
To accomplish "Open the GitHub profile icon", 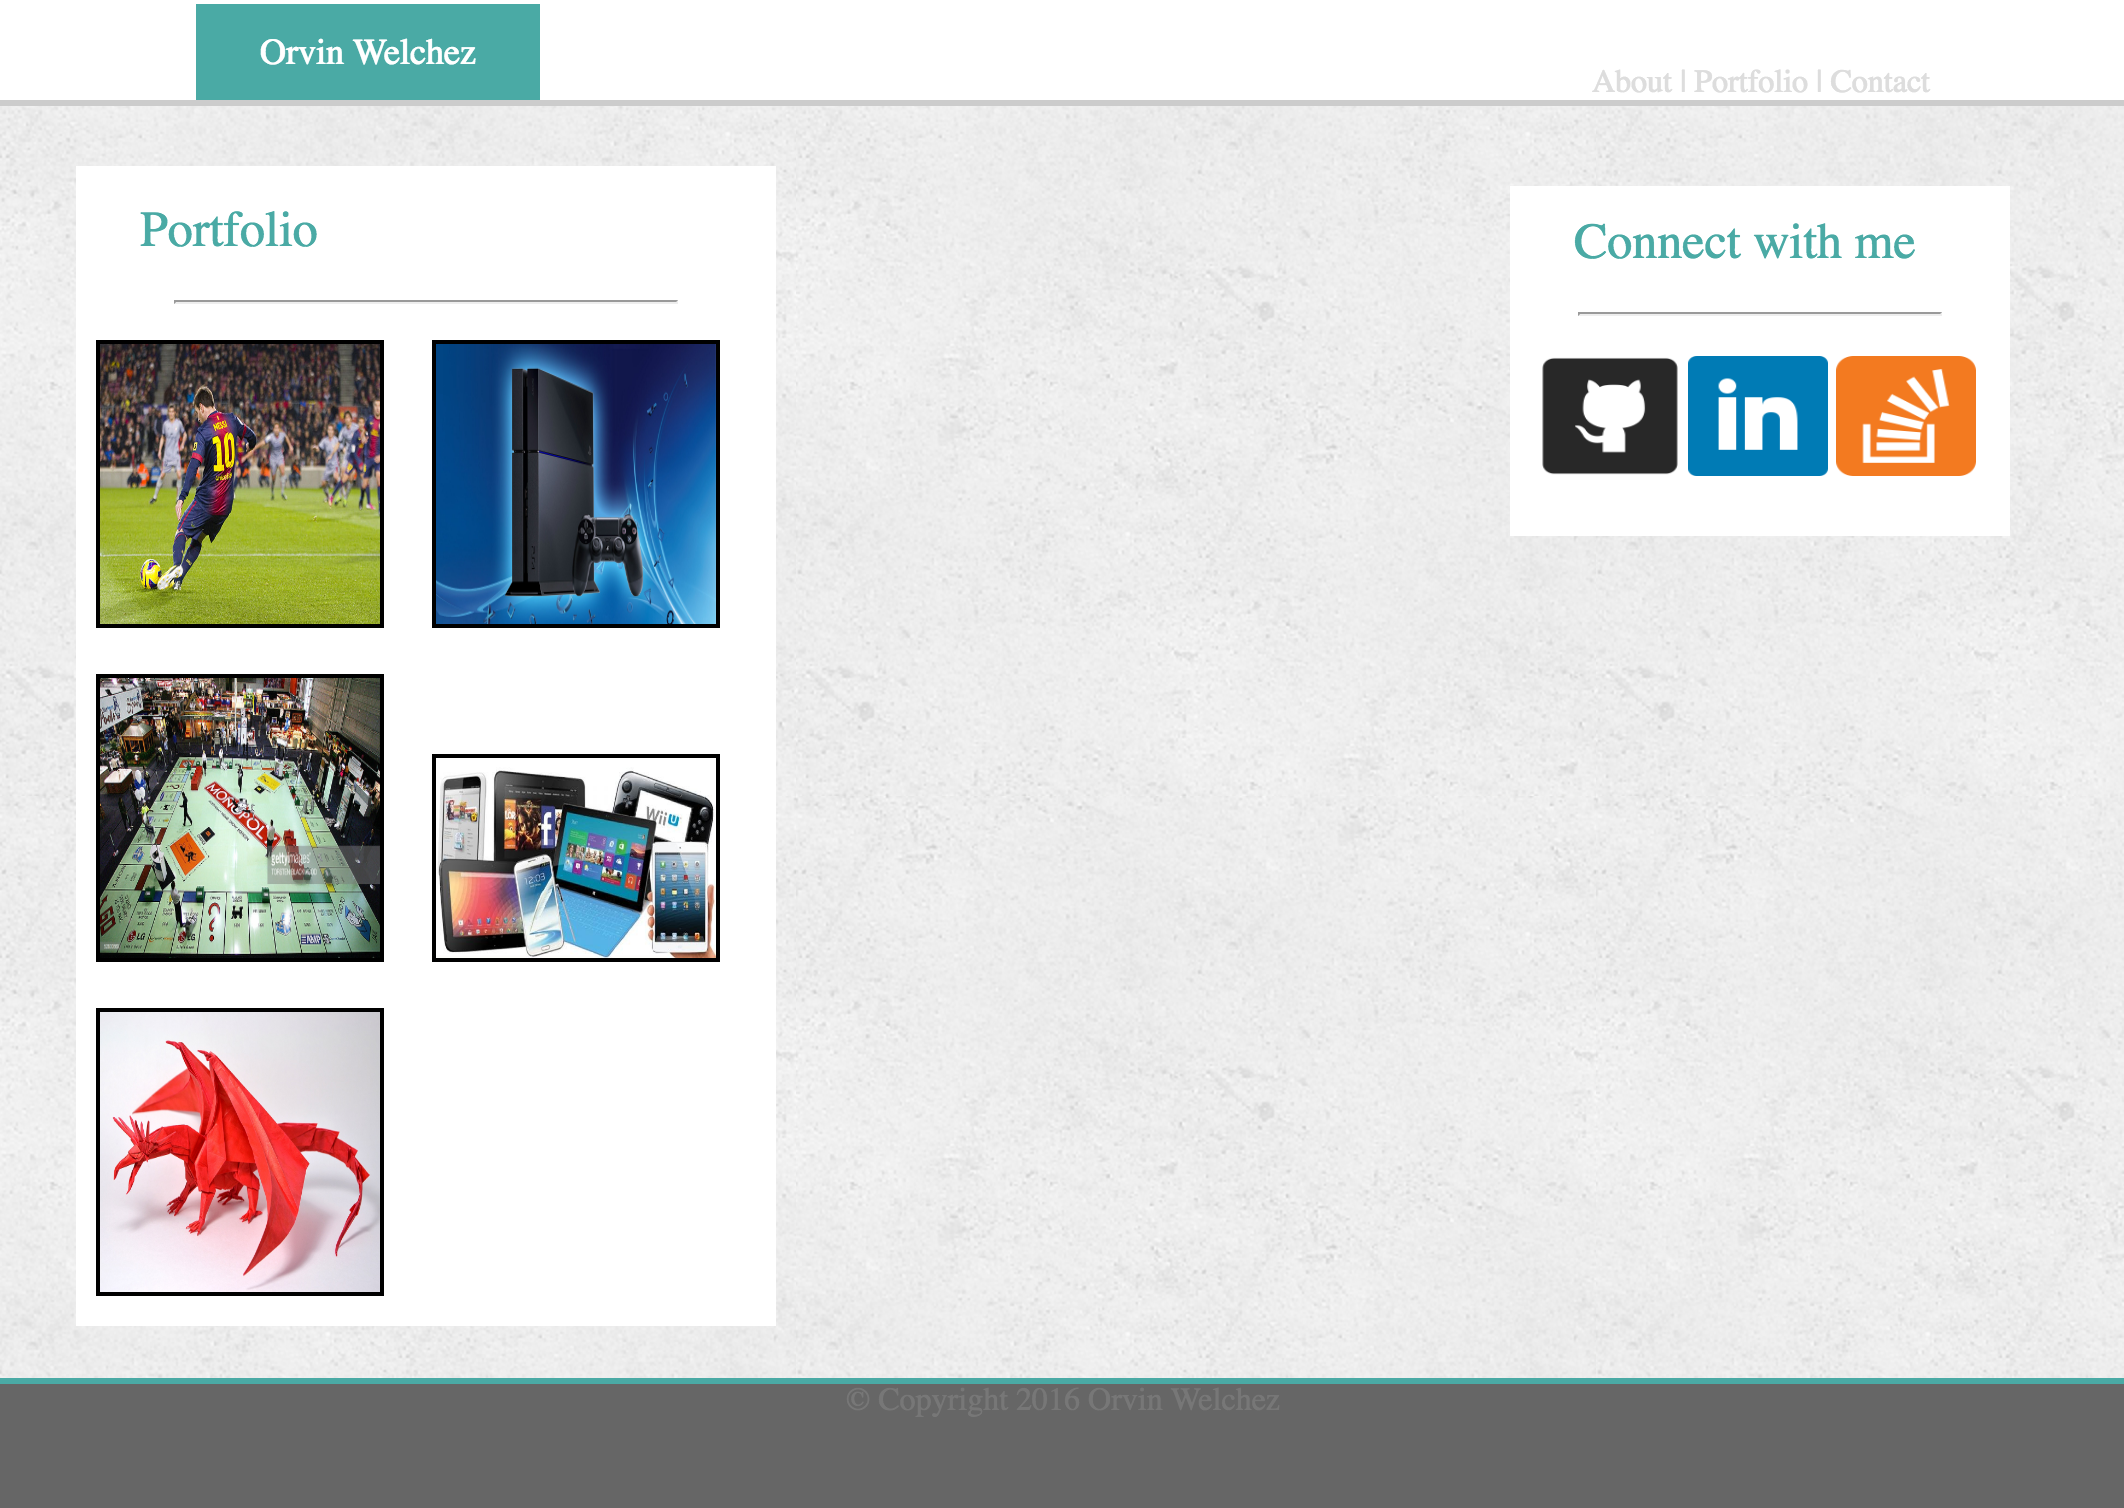I will [x=1609, y=416].
